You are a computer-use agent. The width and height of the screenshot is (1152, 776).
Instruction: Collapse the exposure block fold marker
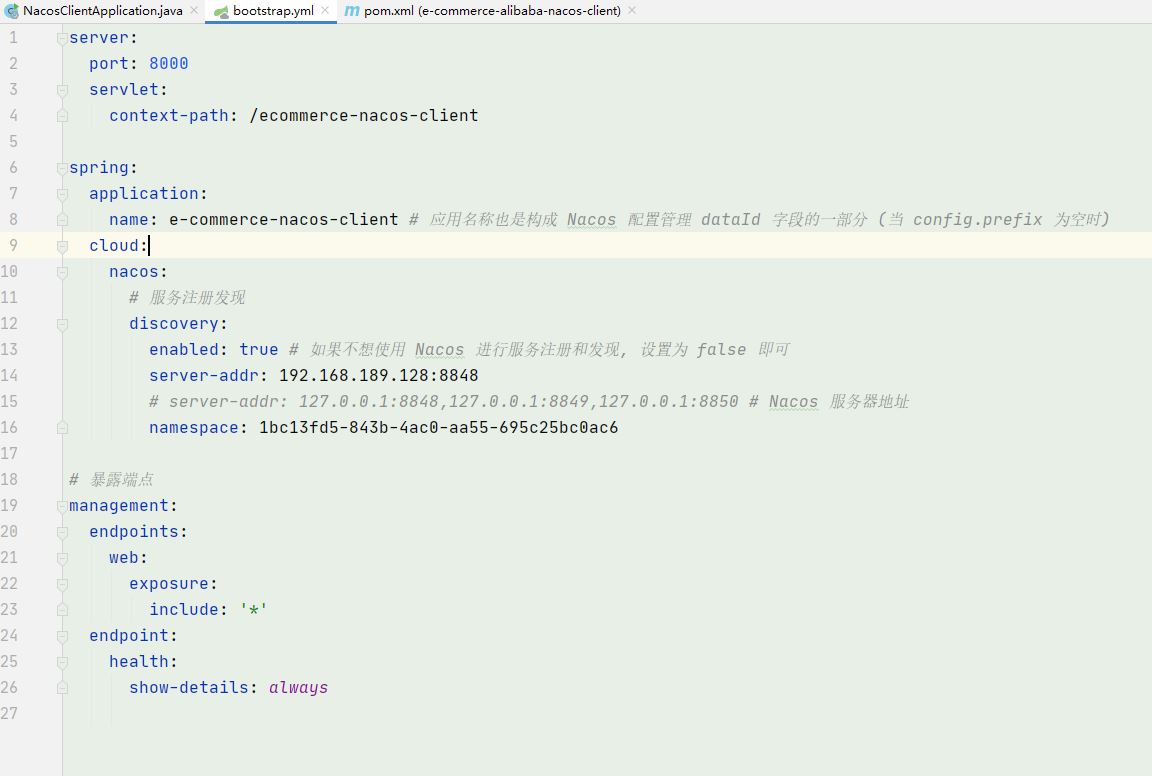click(62, 584)
